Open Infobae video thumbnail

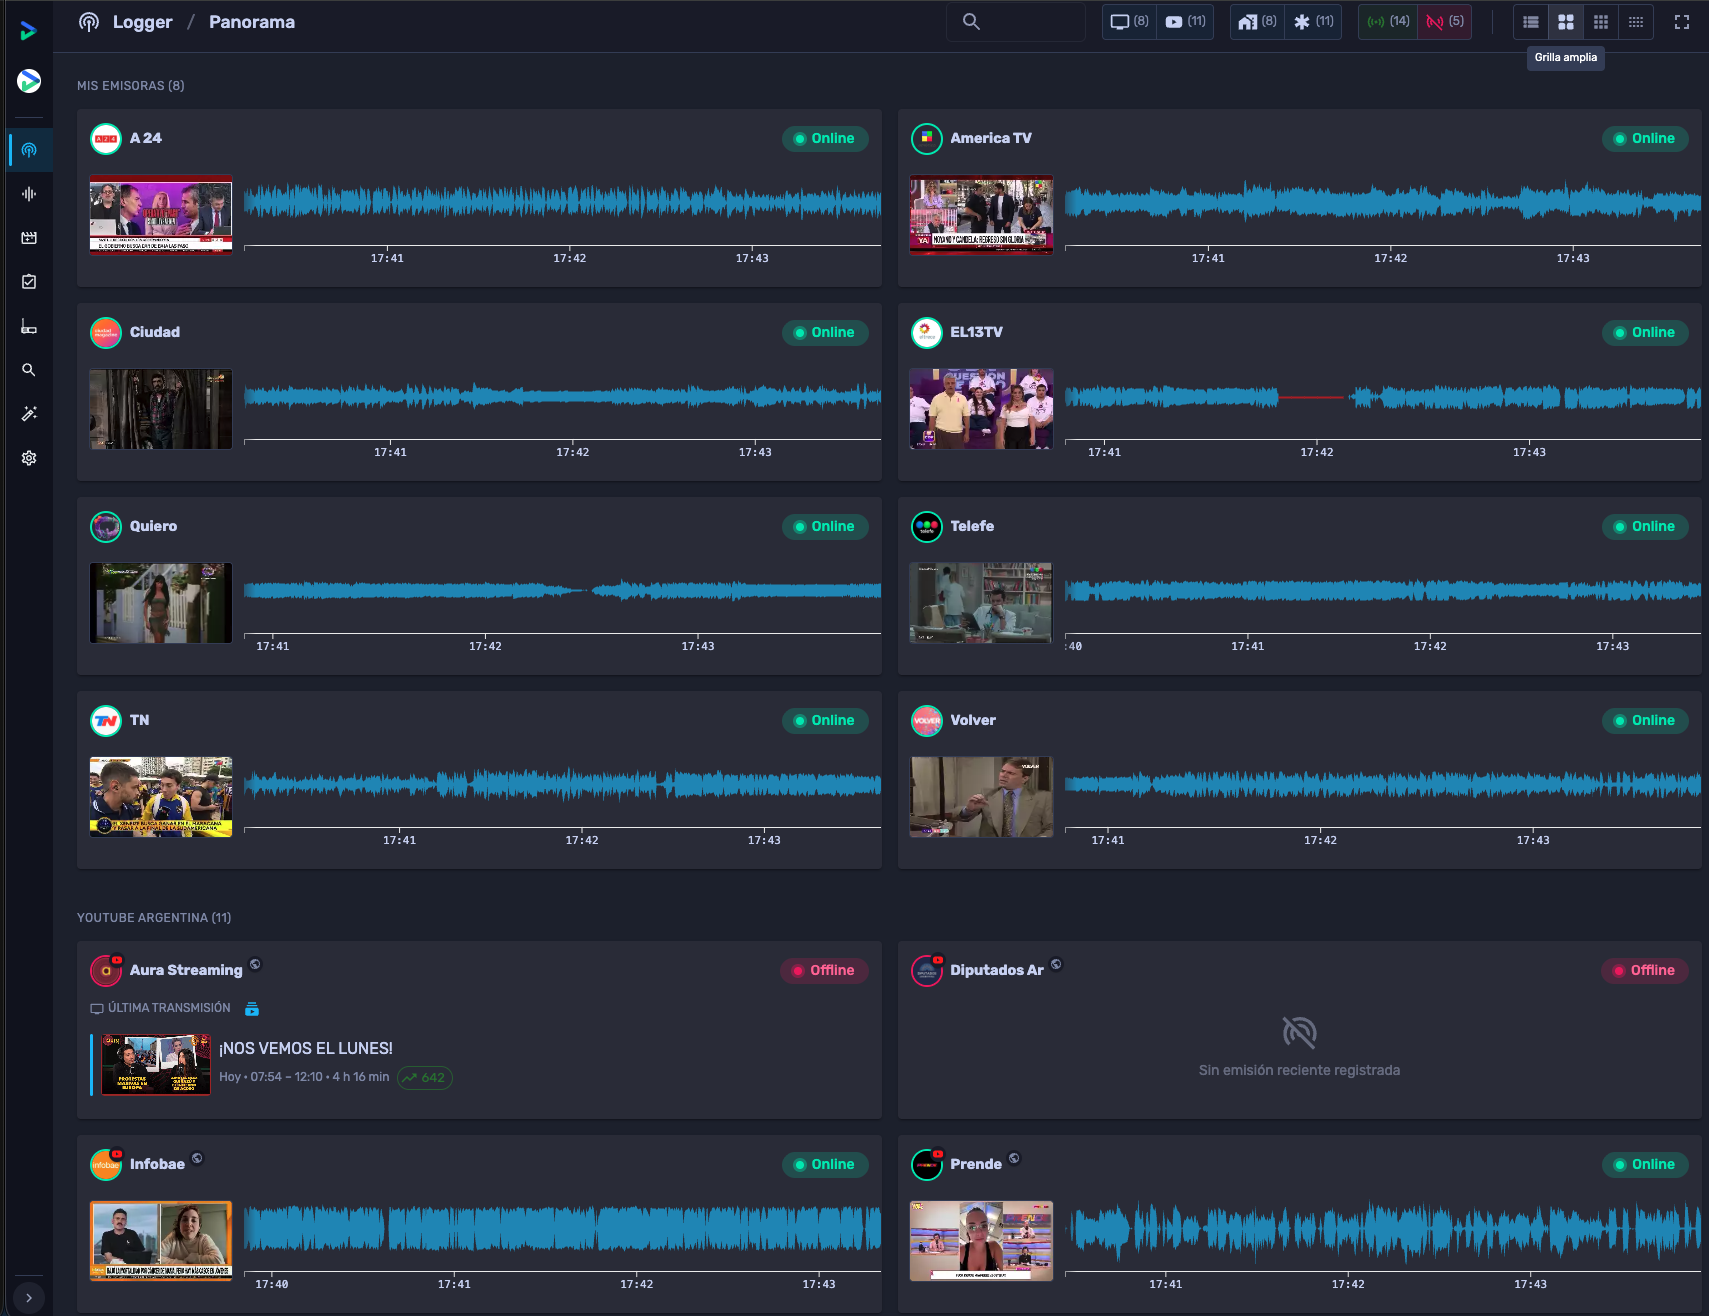click(x=161, y=1241)
